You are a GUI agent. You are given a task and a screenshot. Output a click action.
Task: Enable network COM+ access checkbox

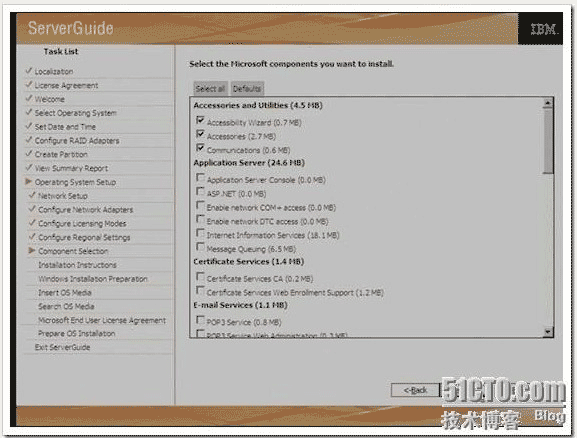pos(200,205)
